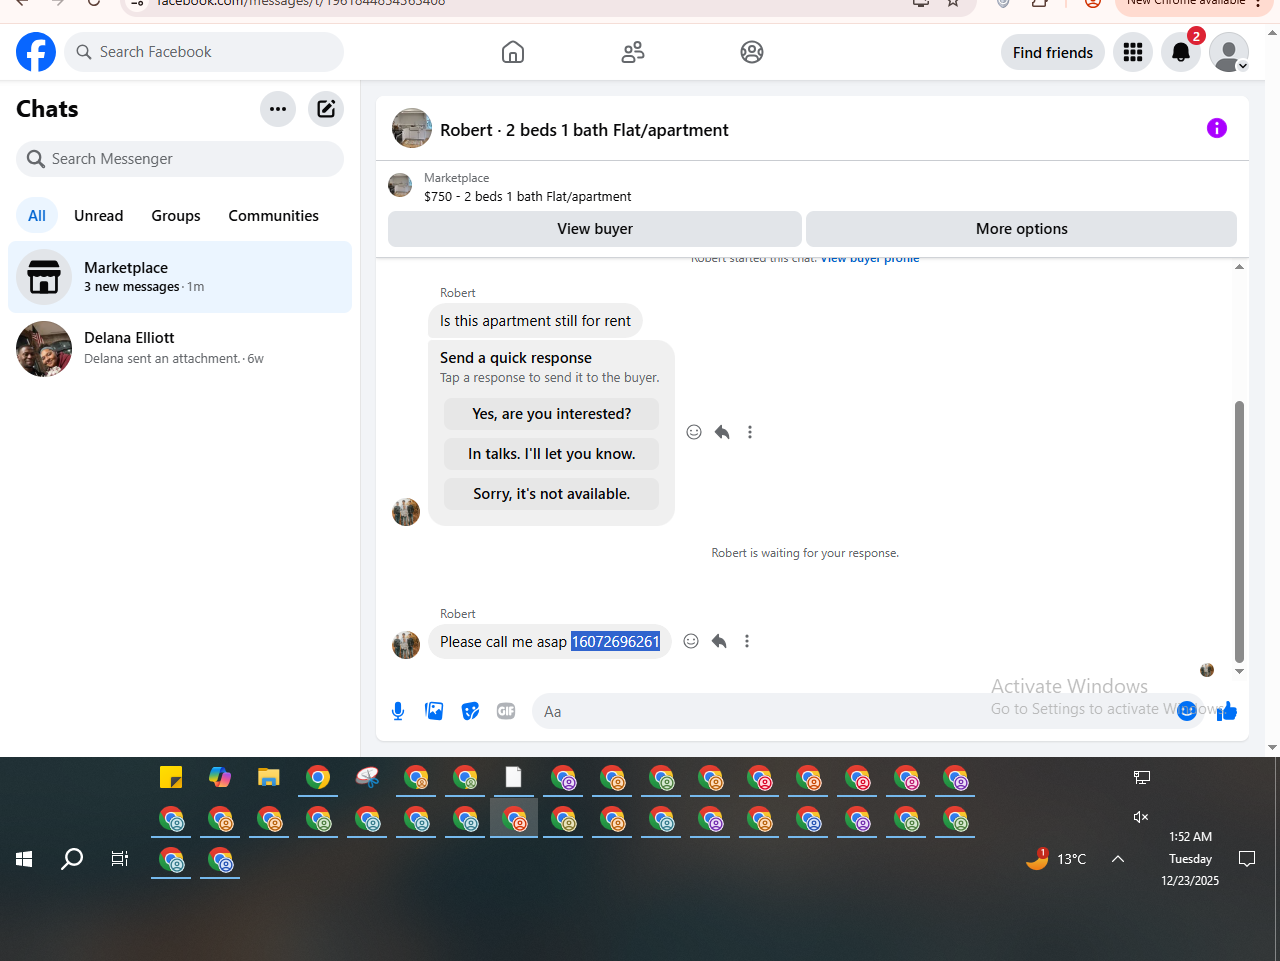Open Chats options three-dot menu
1280x961 pixels.
(x=278, y=109)
